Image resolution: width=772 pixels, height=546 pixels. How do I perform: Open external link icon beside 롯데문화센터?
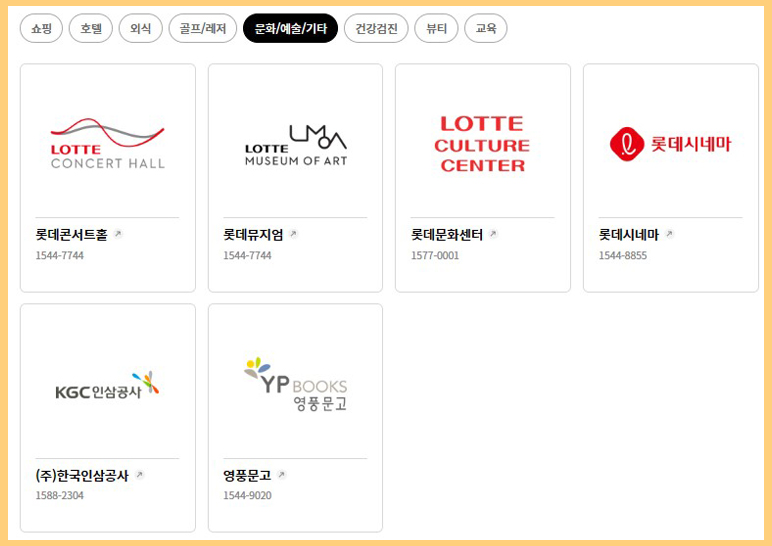coord(493,234)
